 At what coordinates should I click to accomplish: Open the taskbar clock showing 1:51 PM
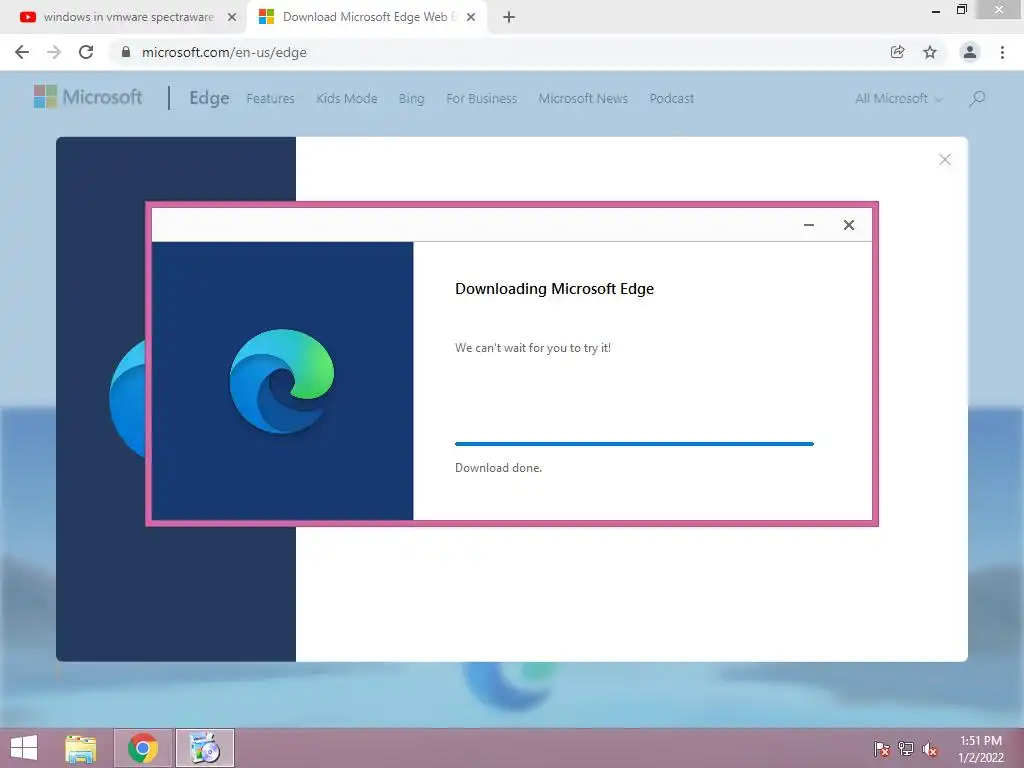981,749
